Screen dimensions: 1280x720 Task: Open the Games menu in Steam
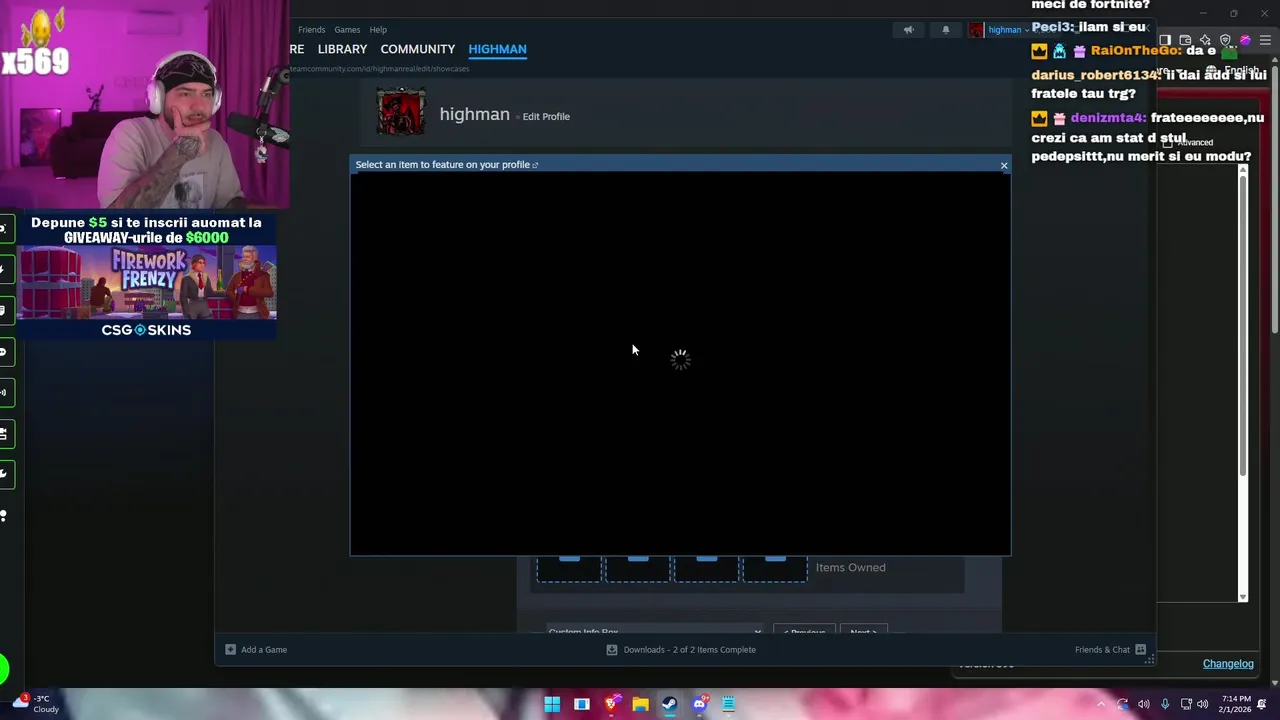coord(347,30)
